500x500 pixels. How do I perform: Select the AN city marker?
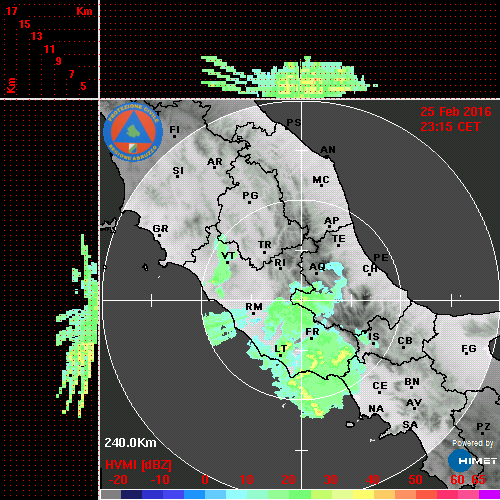327,157
